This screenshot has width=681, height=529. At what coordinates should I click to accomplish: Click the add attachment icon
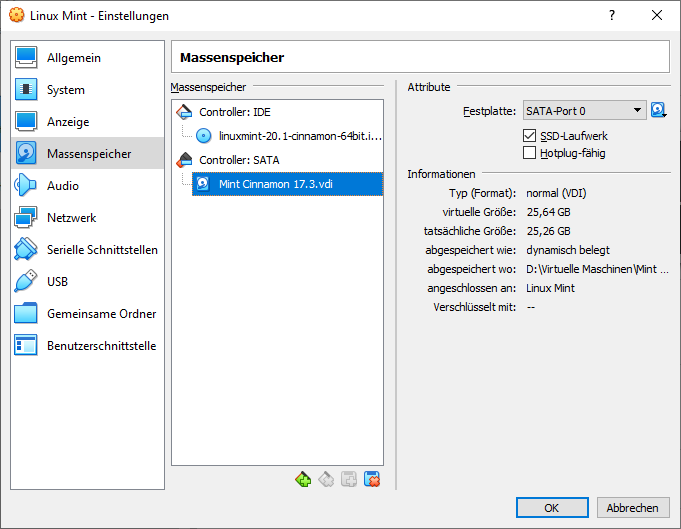coord(349,479)
